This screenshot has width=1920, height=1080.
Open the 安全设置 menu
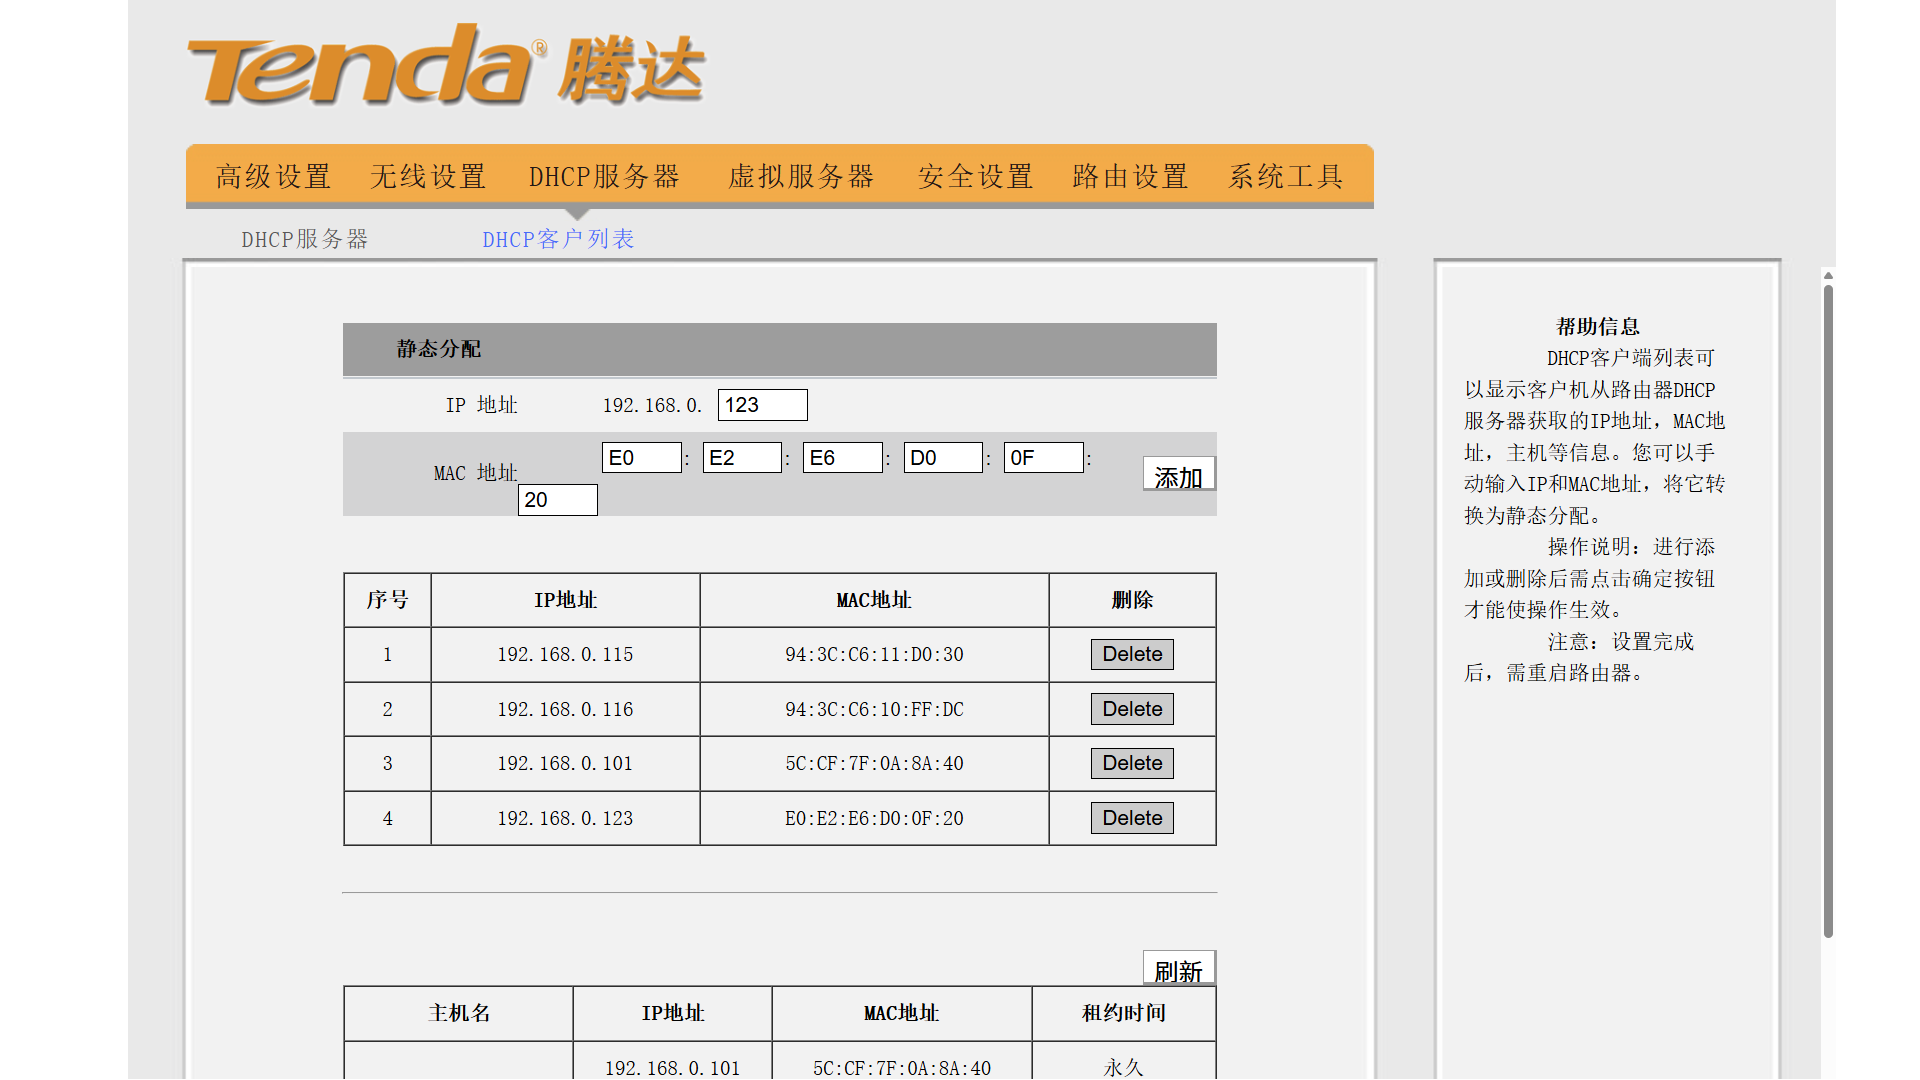tap(975, 177)
